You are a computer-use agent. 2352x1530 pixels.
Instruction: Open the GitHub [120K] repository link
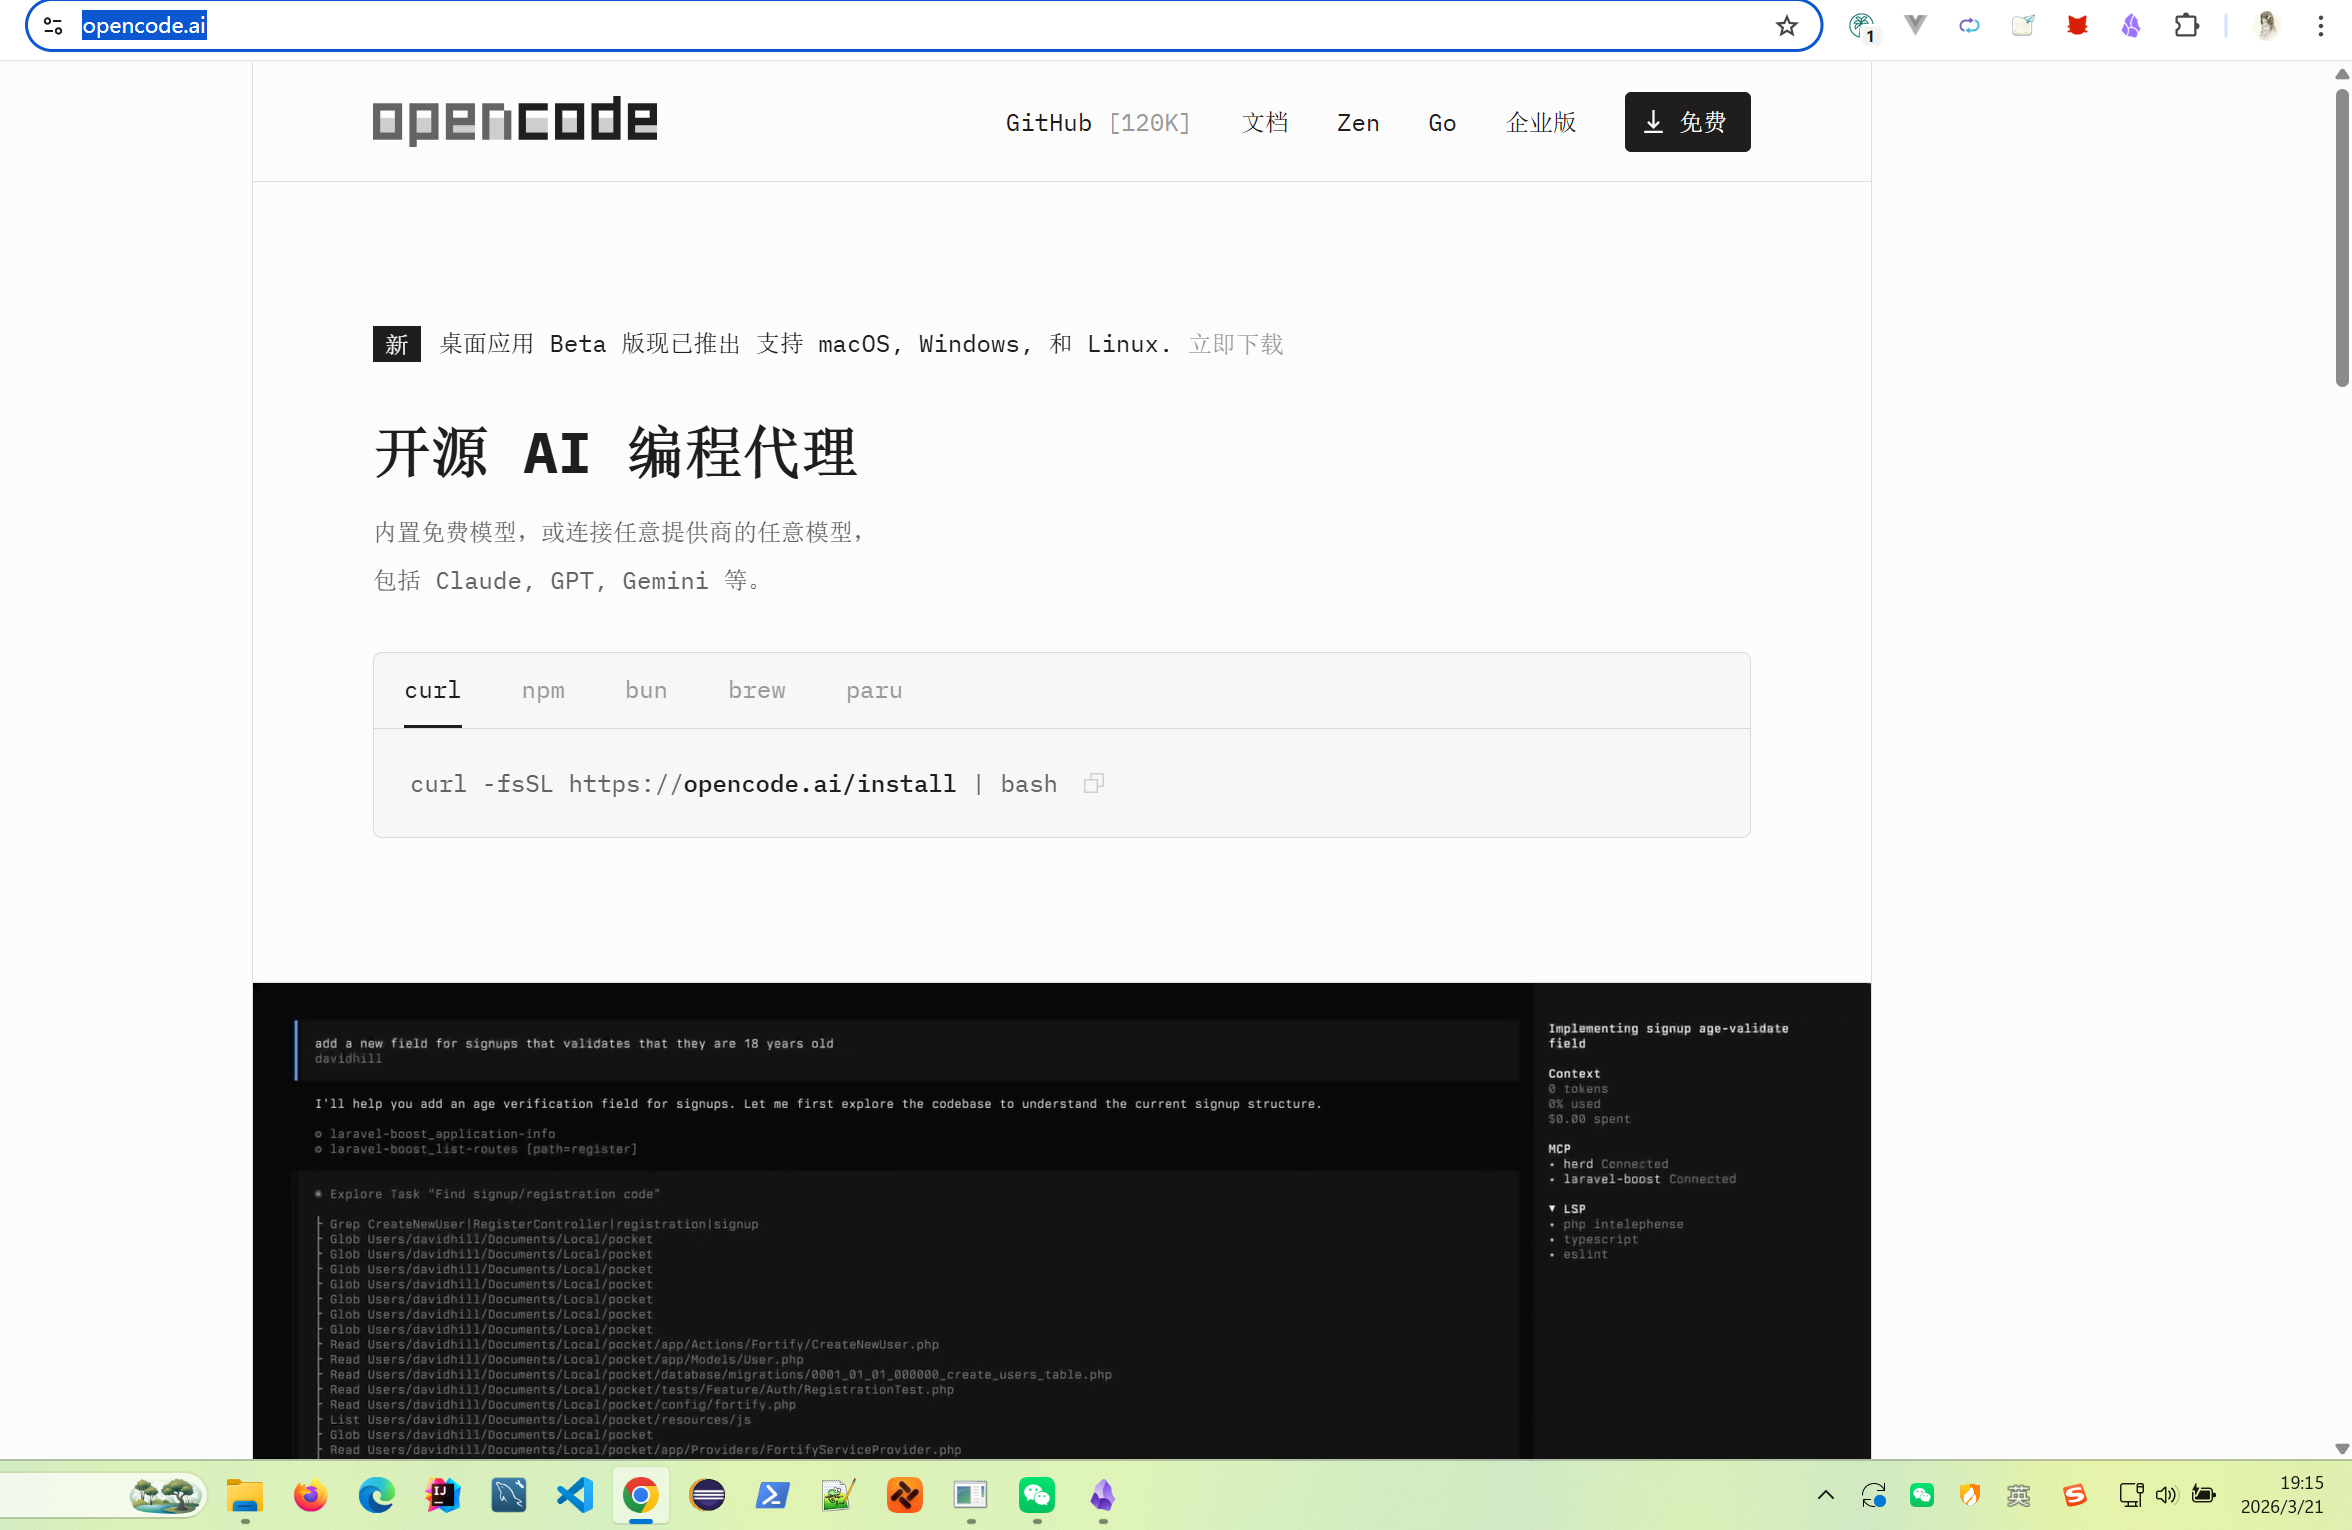pyautogui.click(x=1097, y=122)
